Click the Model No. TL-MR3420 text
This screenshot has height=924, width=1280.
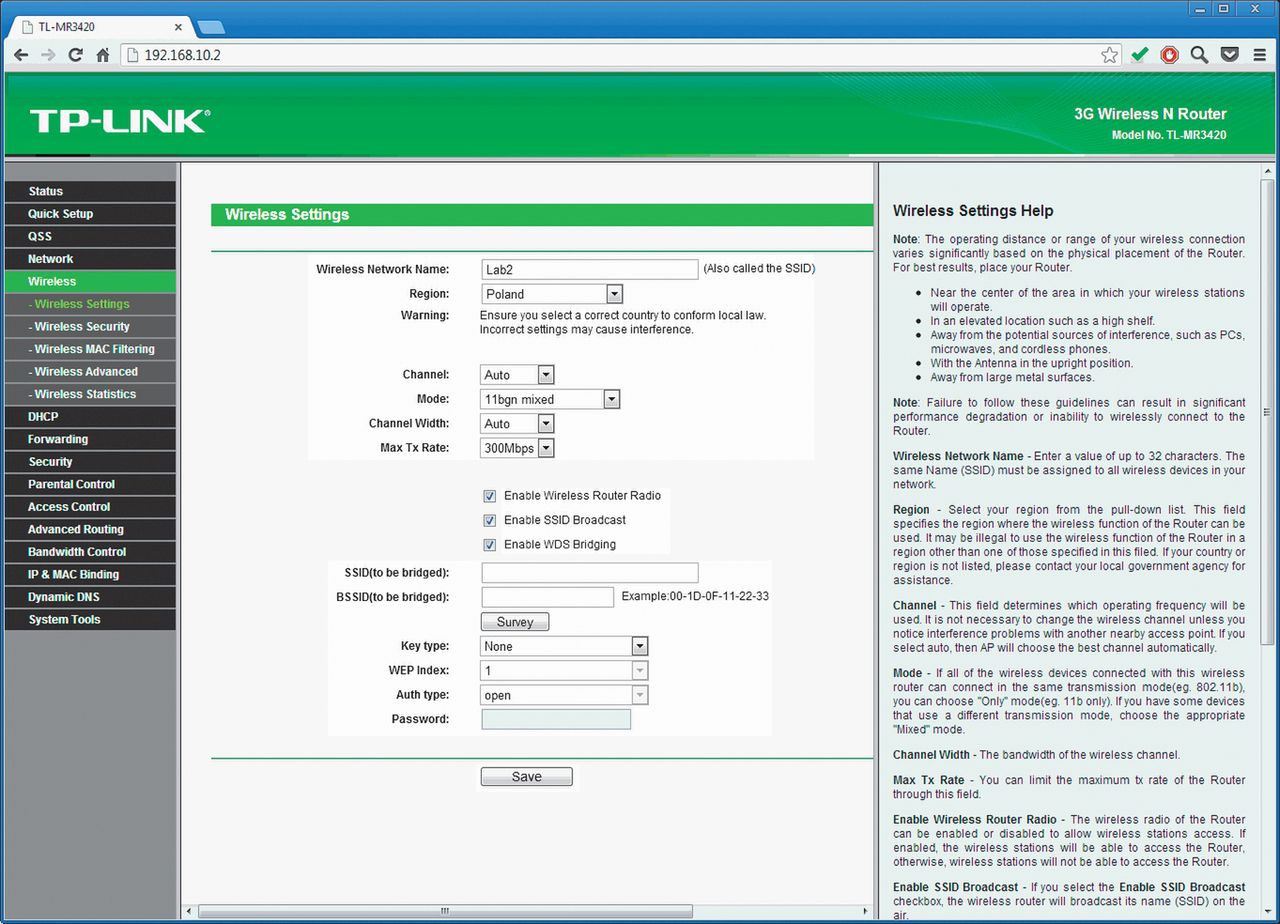(x=1169, y=135)
